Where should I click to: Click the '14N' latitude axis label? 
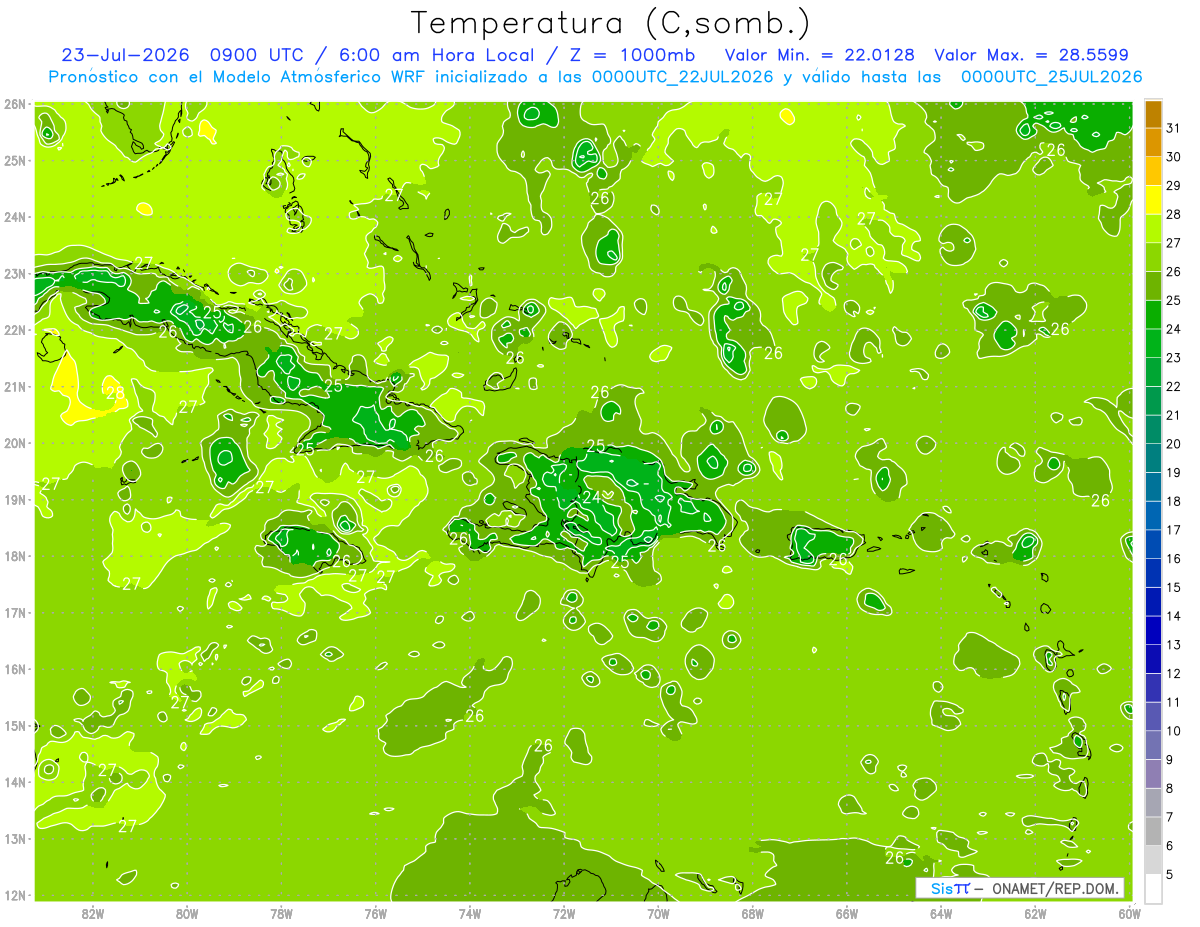14,782
